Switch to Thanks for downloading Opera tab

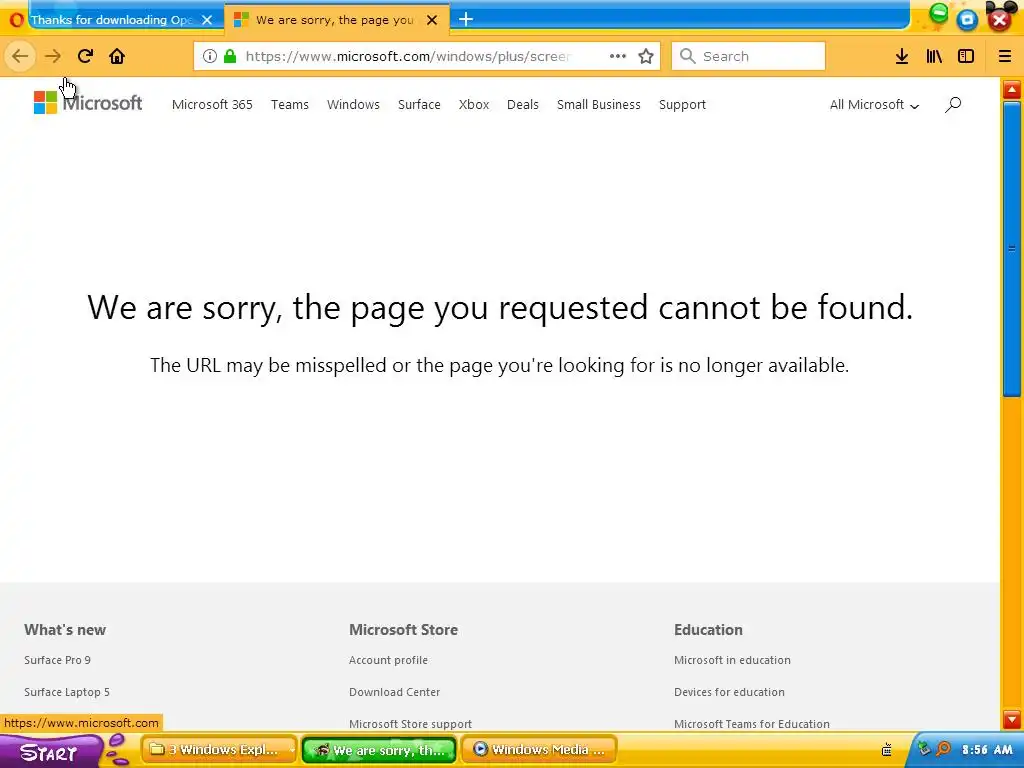[111, 20]
